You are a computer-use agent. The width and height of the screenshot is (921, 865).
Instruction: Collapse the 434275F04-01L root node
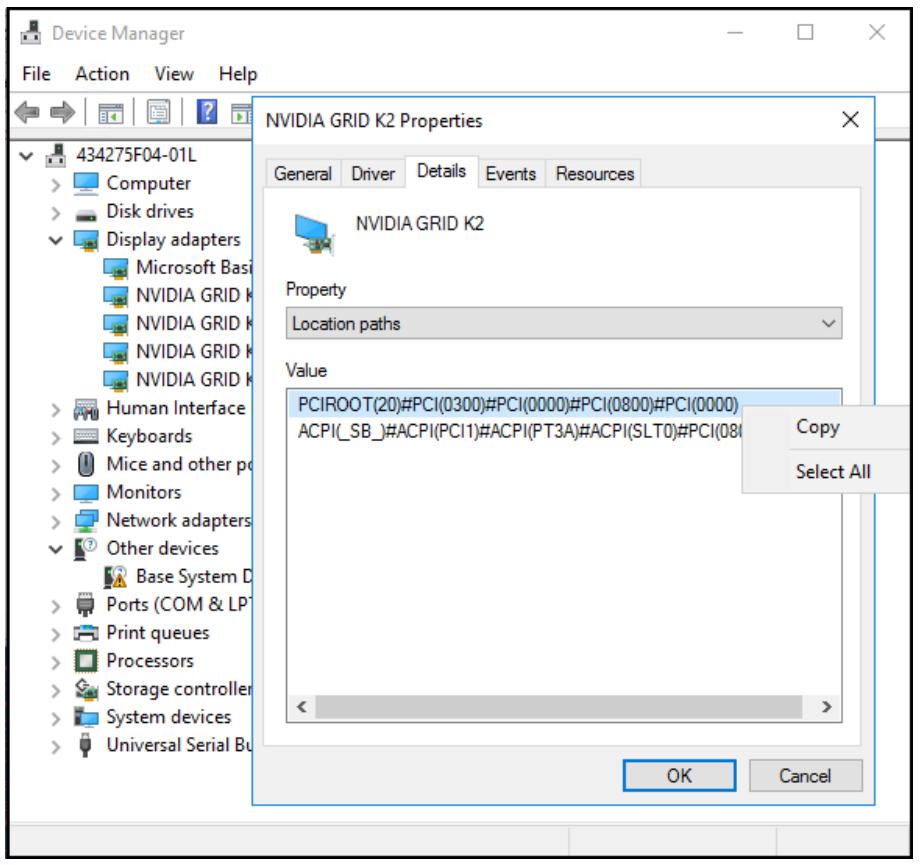[x=26, y=156]
